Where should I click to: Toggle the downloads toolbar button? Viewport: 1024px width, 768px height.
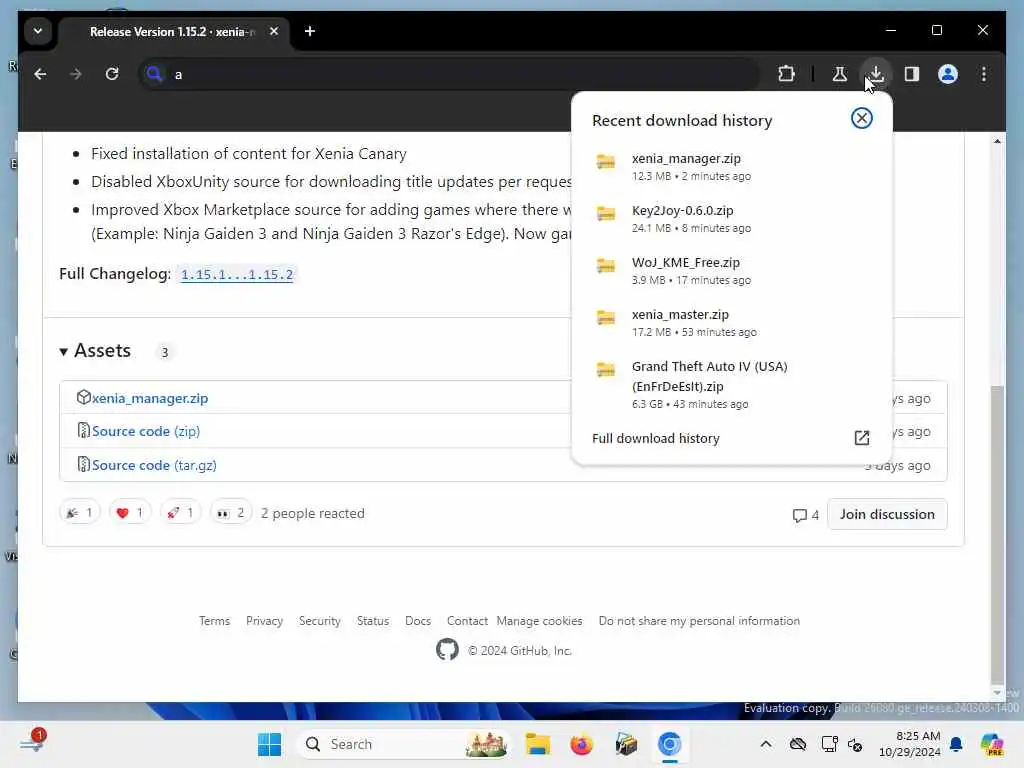pyautogui.click(x=876, y=74)
